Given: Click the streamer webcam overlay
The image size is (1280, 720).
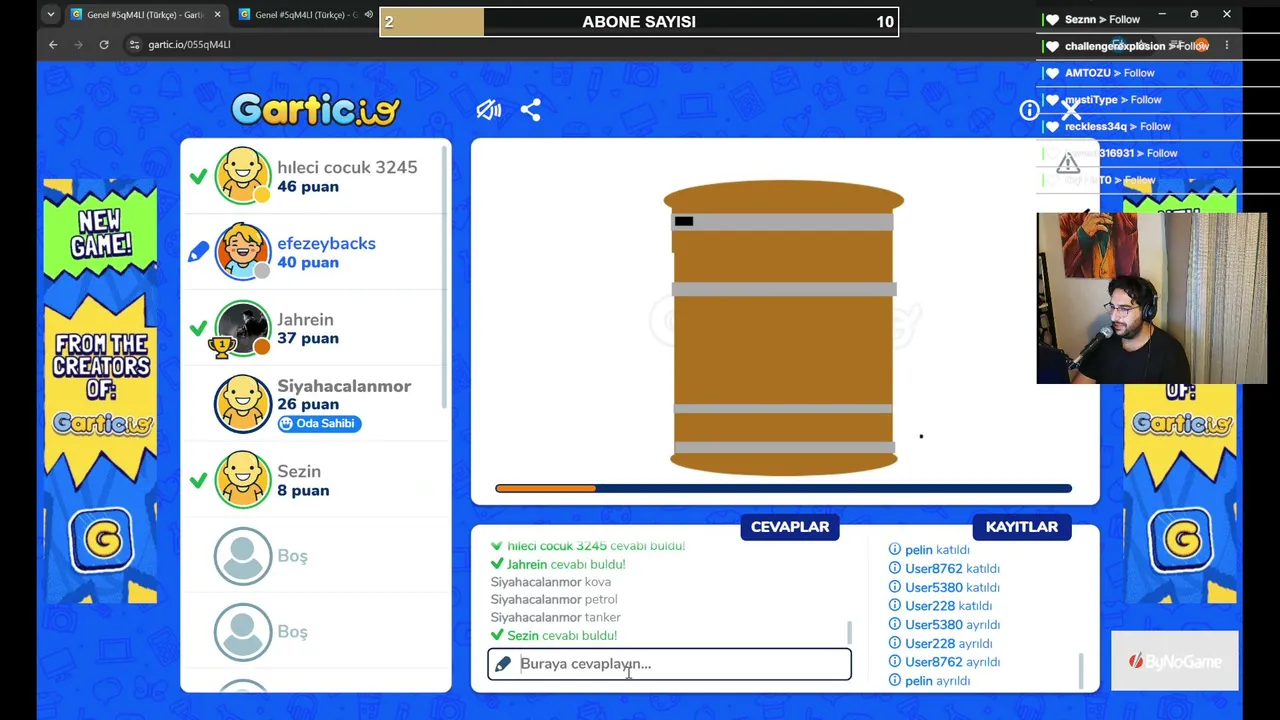Looking at the screenshot, I should tap(1152, 298).
